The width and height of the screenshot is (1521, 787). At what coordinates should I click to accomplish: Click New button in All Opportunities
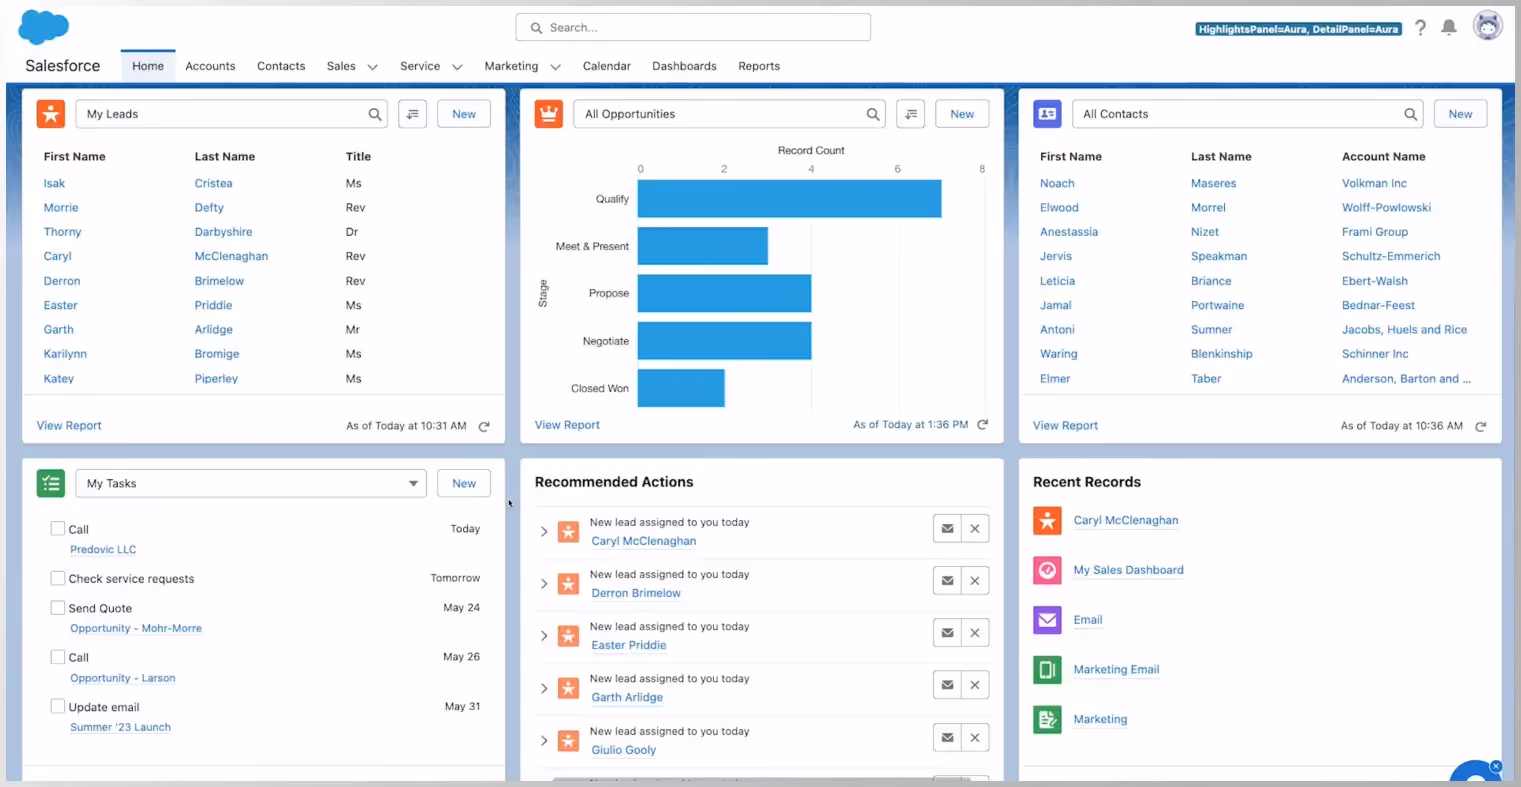coord(962,114)
